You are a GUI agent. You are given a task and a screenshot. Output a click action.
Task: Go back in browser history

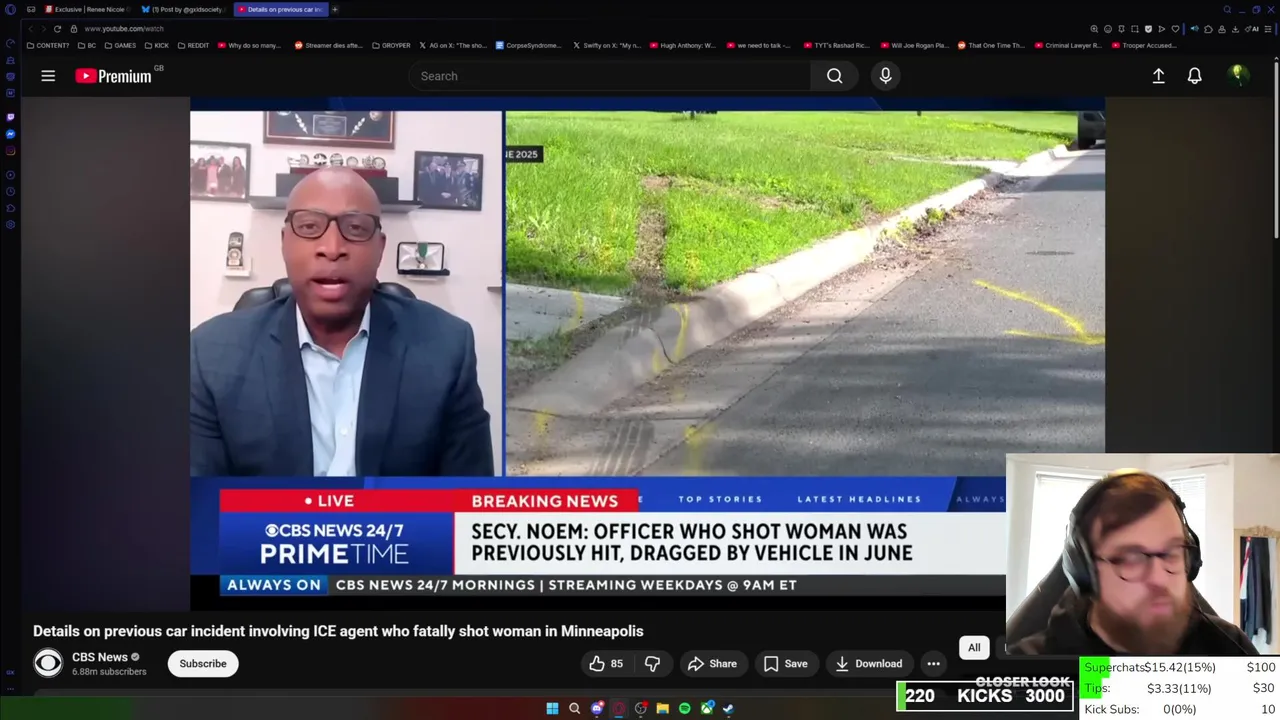[31, 28]
